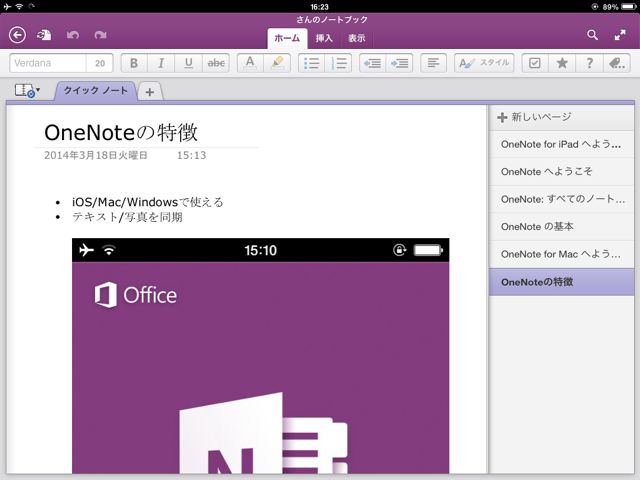Image resolution: width=640 pixels, height=480 pixels.
Task: Open the OneNote for iPad へよう... page
Action: pyautogui.click(x=561, y=144)
